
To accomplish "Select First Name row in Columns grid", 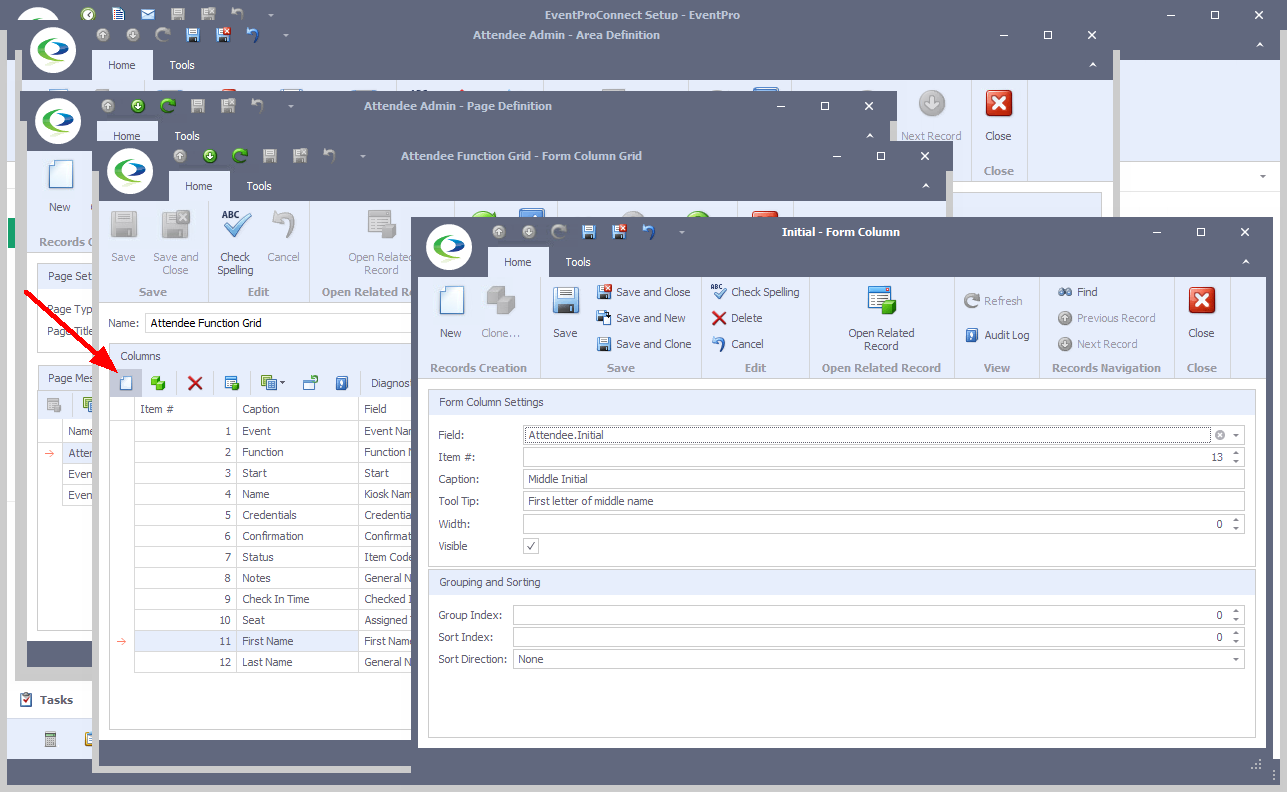I will pyautogui.click(x=272, y=641).
